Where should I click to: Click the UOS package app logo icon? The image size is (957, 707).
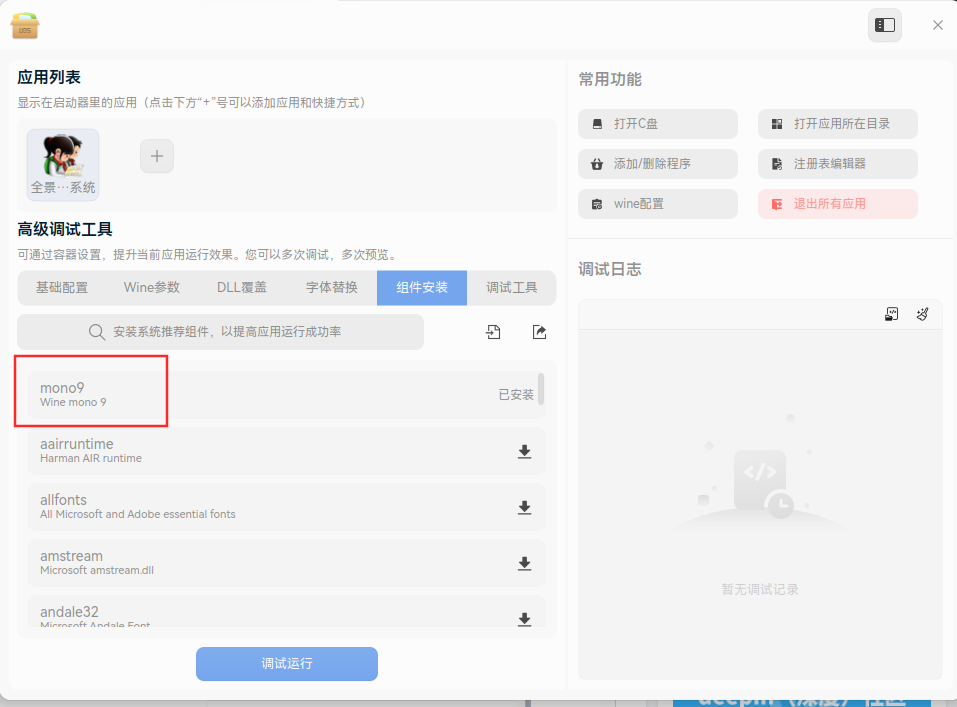point(25,26)
